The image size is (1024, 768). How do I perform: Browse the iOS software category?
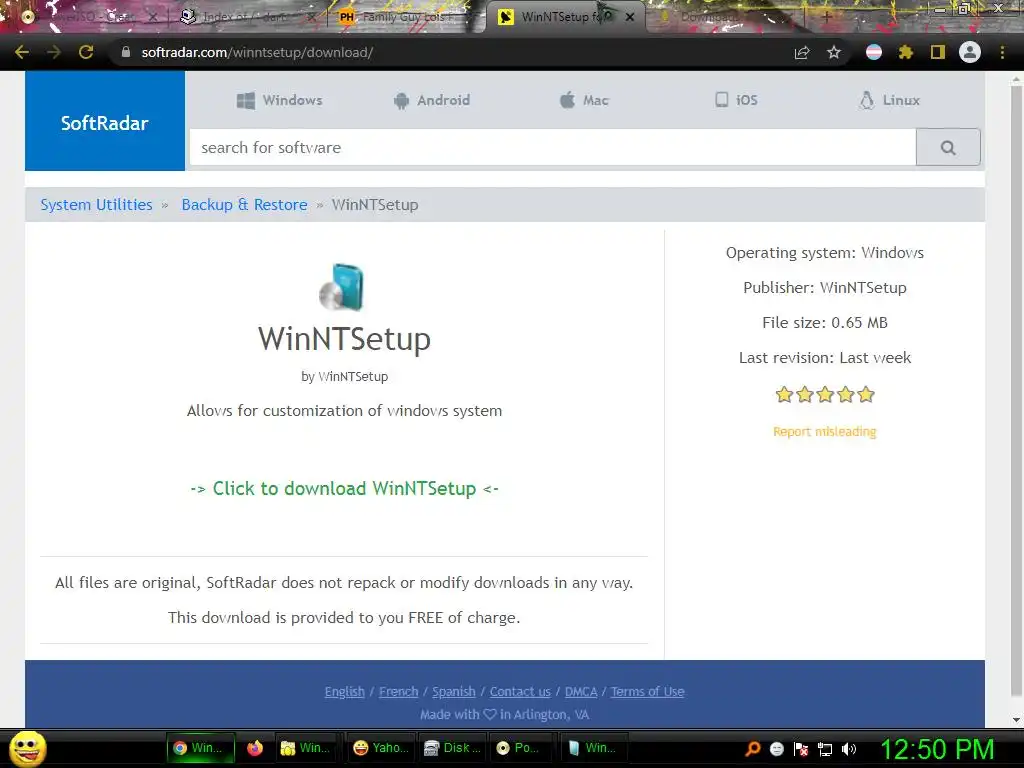pos(736,100)
